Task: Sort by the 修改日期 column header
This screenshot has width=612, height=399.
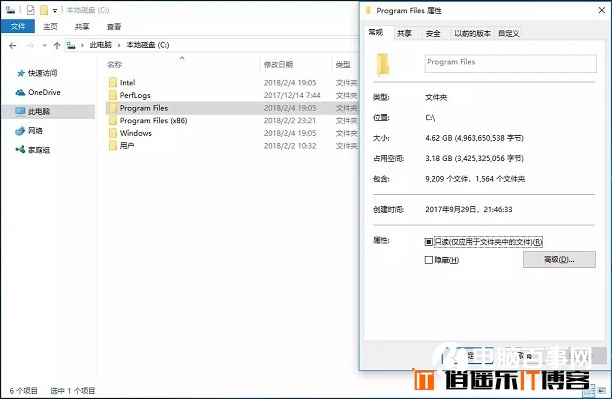Action: (278, 64)
